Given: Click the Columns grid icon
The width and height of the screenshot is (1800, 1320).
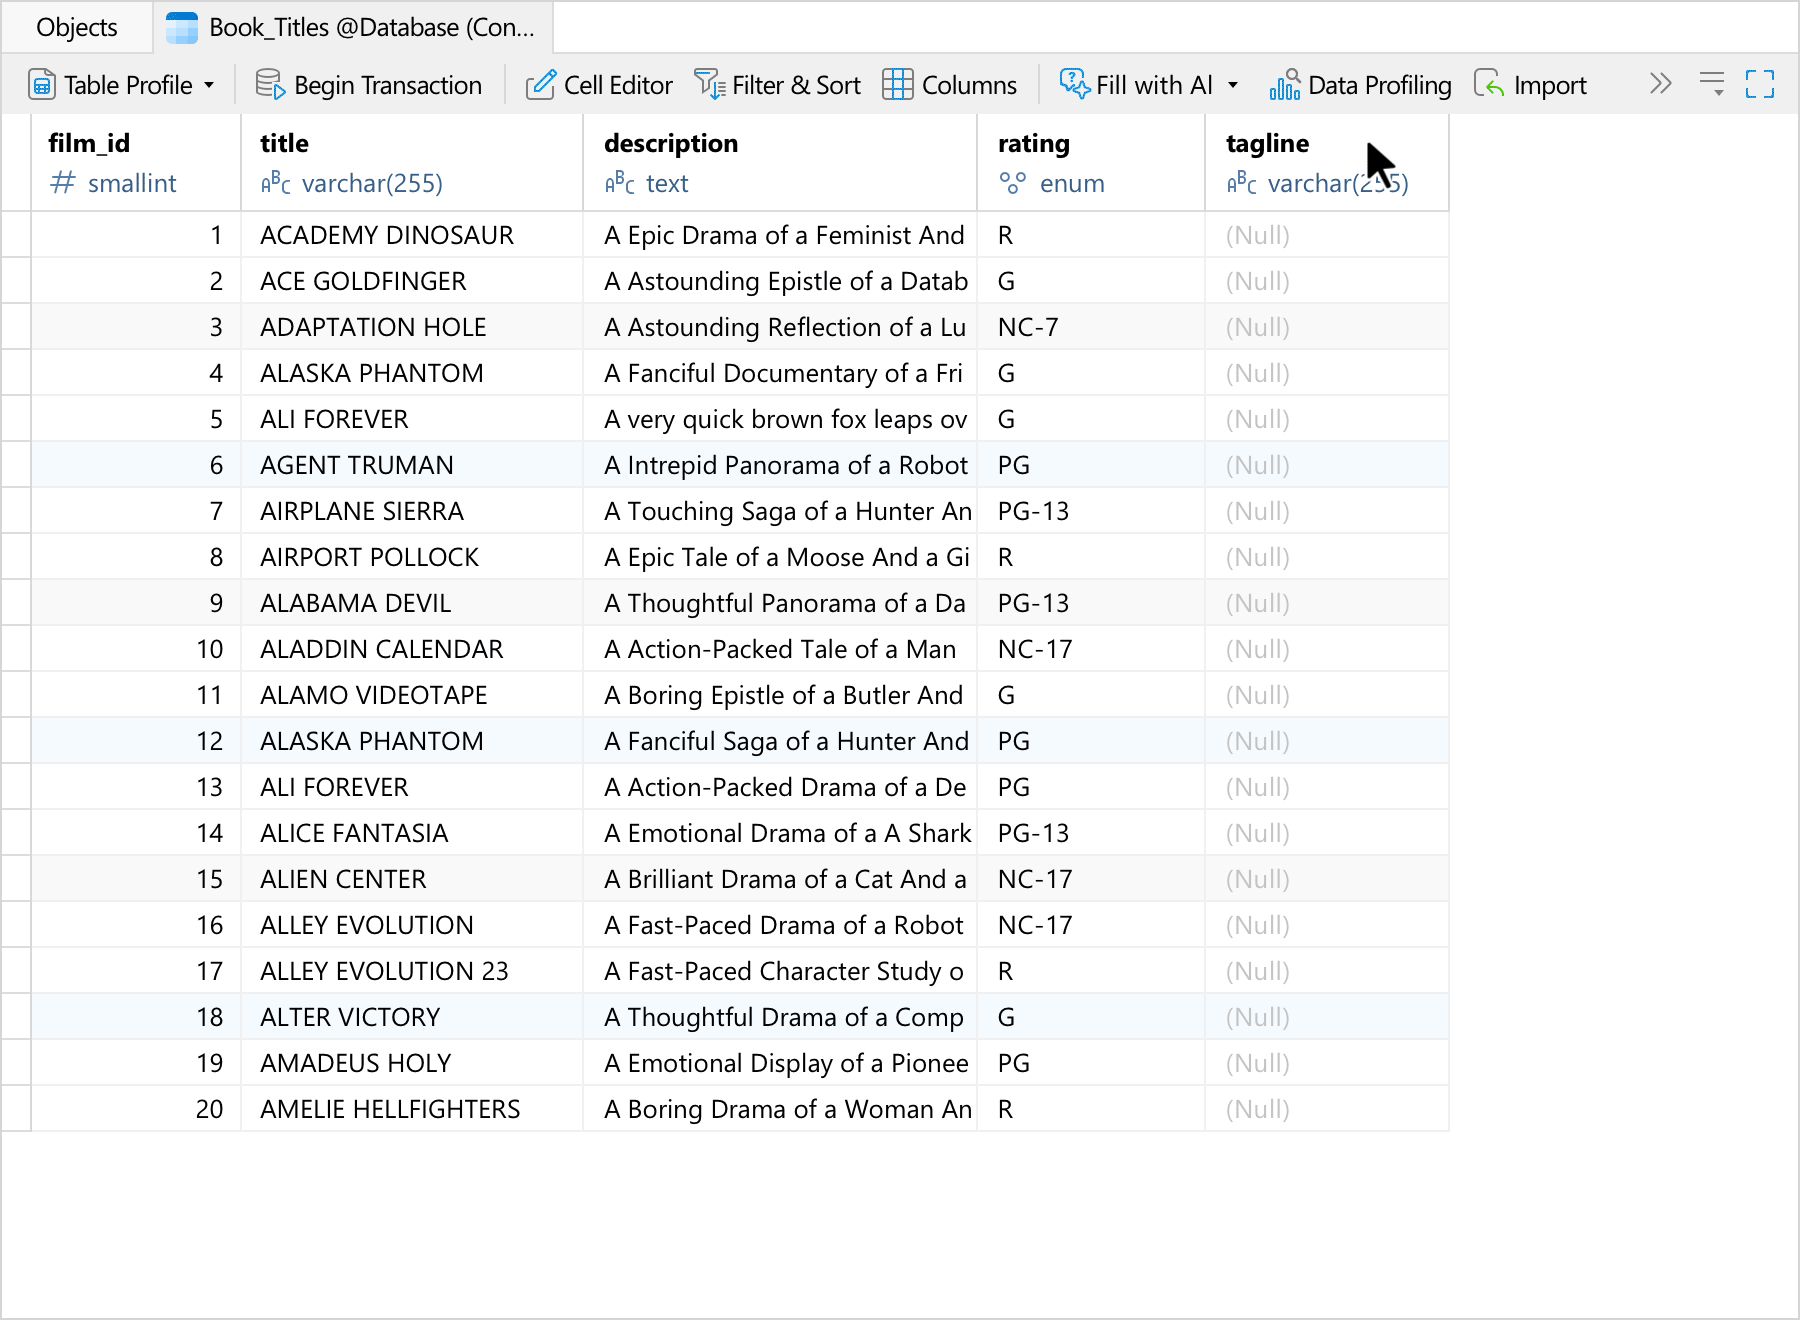Looking at the screenshot, I should pos(897,85).
